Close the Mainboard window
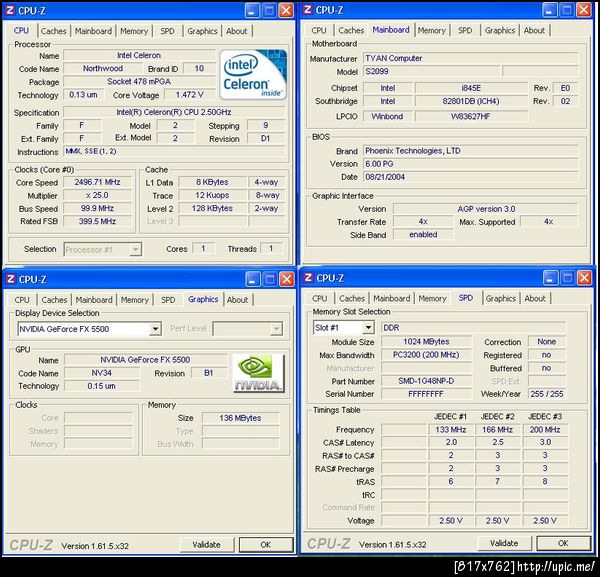The height and width of the screenshot is (577, 600). coord(584,10)
